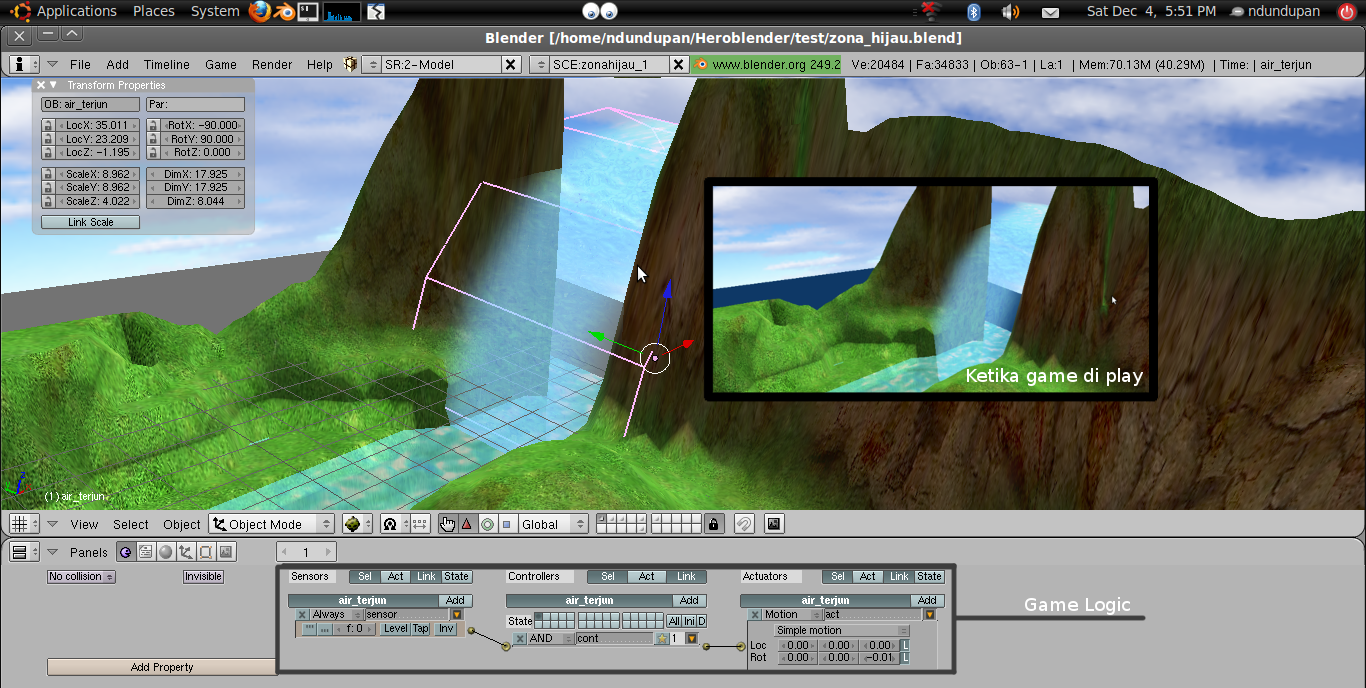This screenshot has height=688, width=1366.
Task: Open the Timeline menu
Action: click(167, 64)
